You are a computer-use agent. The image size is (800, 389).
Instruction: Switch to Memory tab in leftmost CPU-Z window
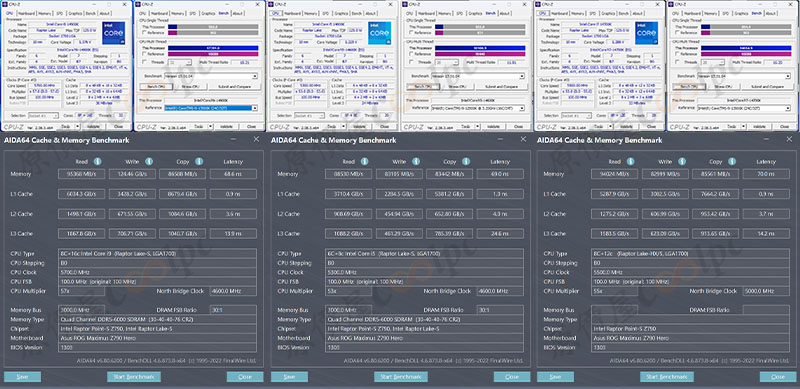click(x=46, y=13)
